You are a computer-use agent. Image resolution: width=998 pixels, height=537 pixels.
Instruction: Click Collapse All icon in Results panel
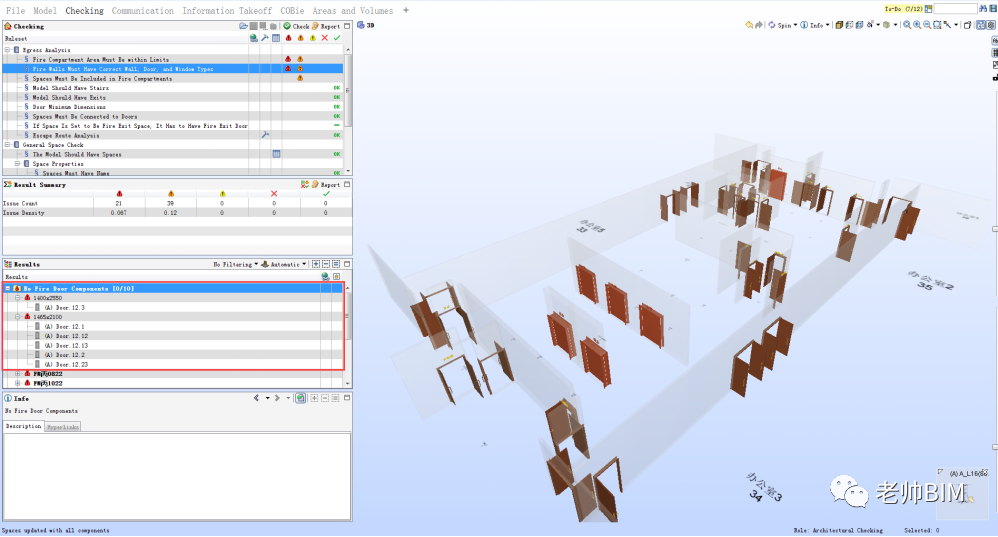pos(326,264)
